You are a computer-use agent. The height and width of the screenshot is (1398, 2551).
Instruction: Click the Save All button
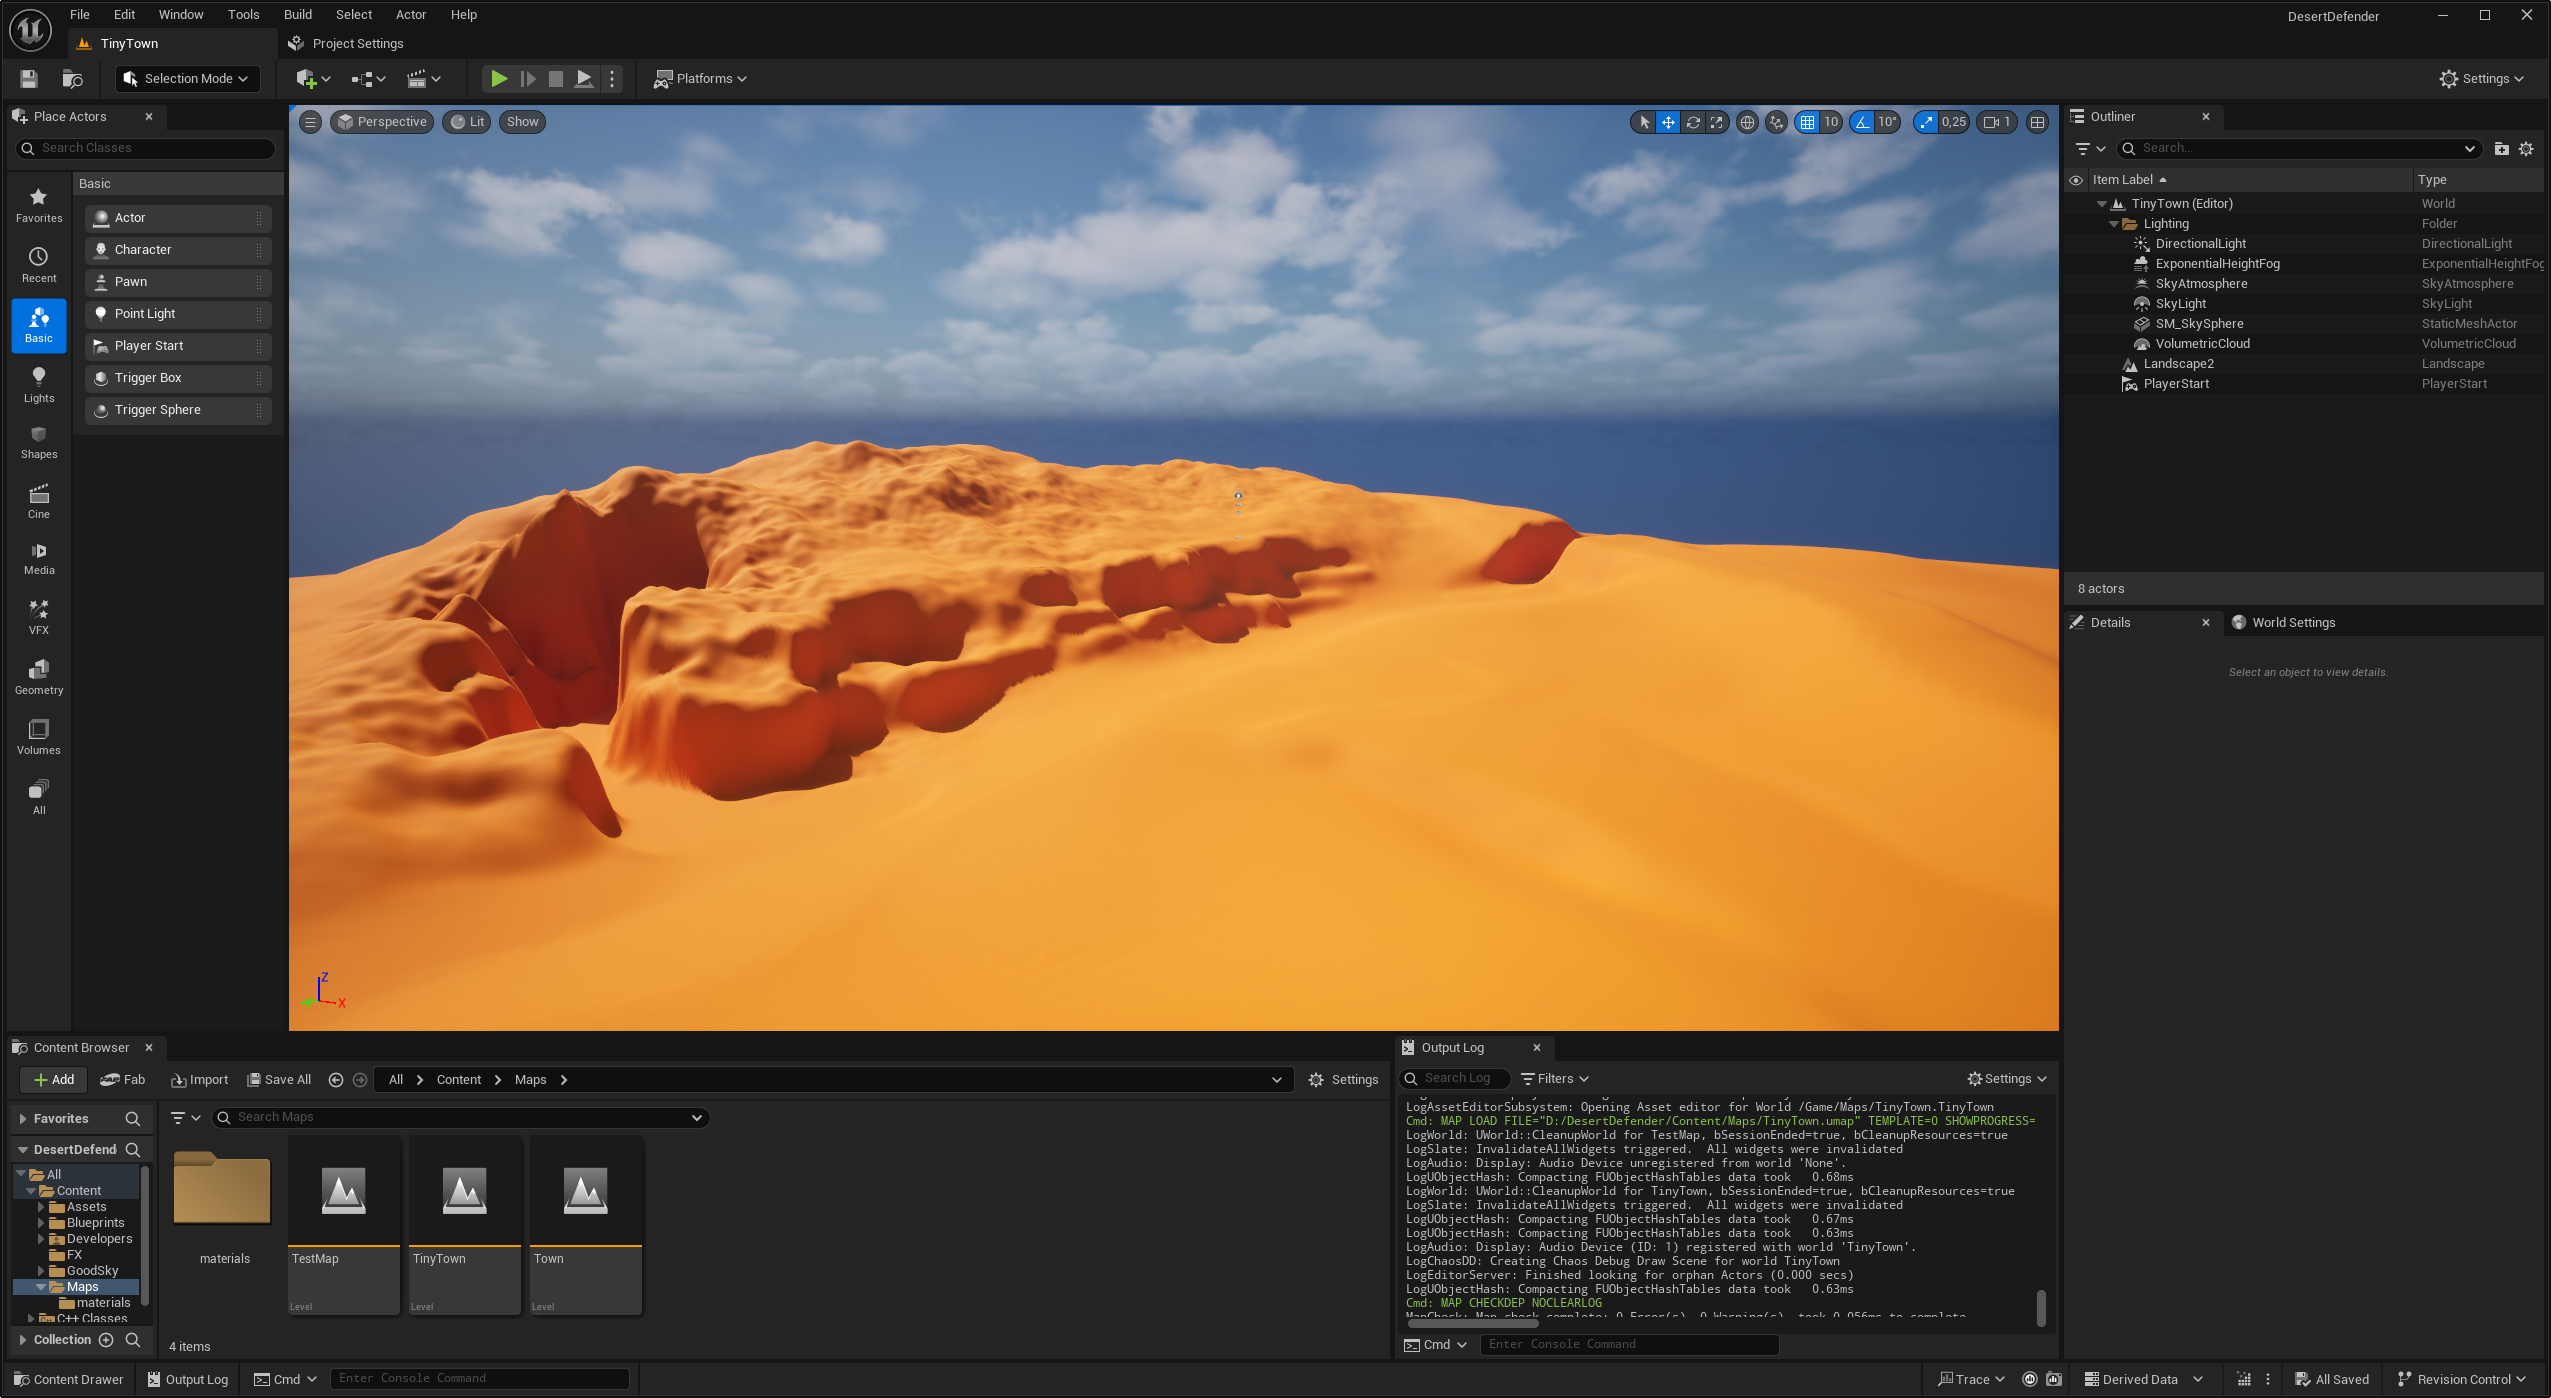279,1079
